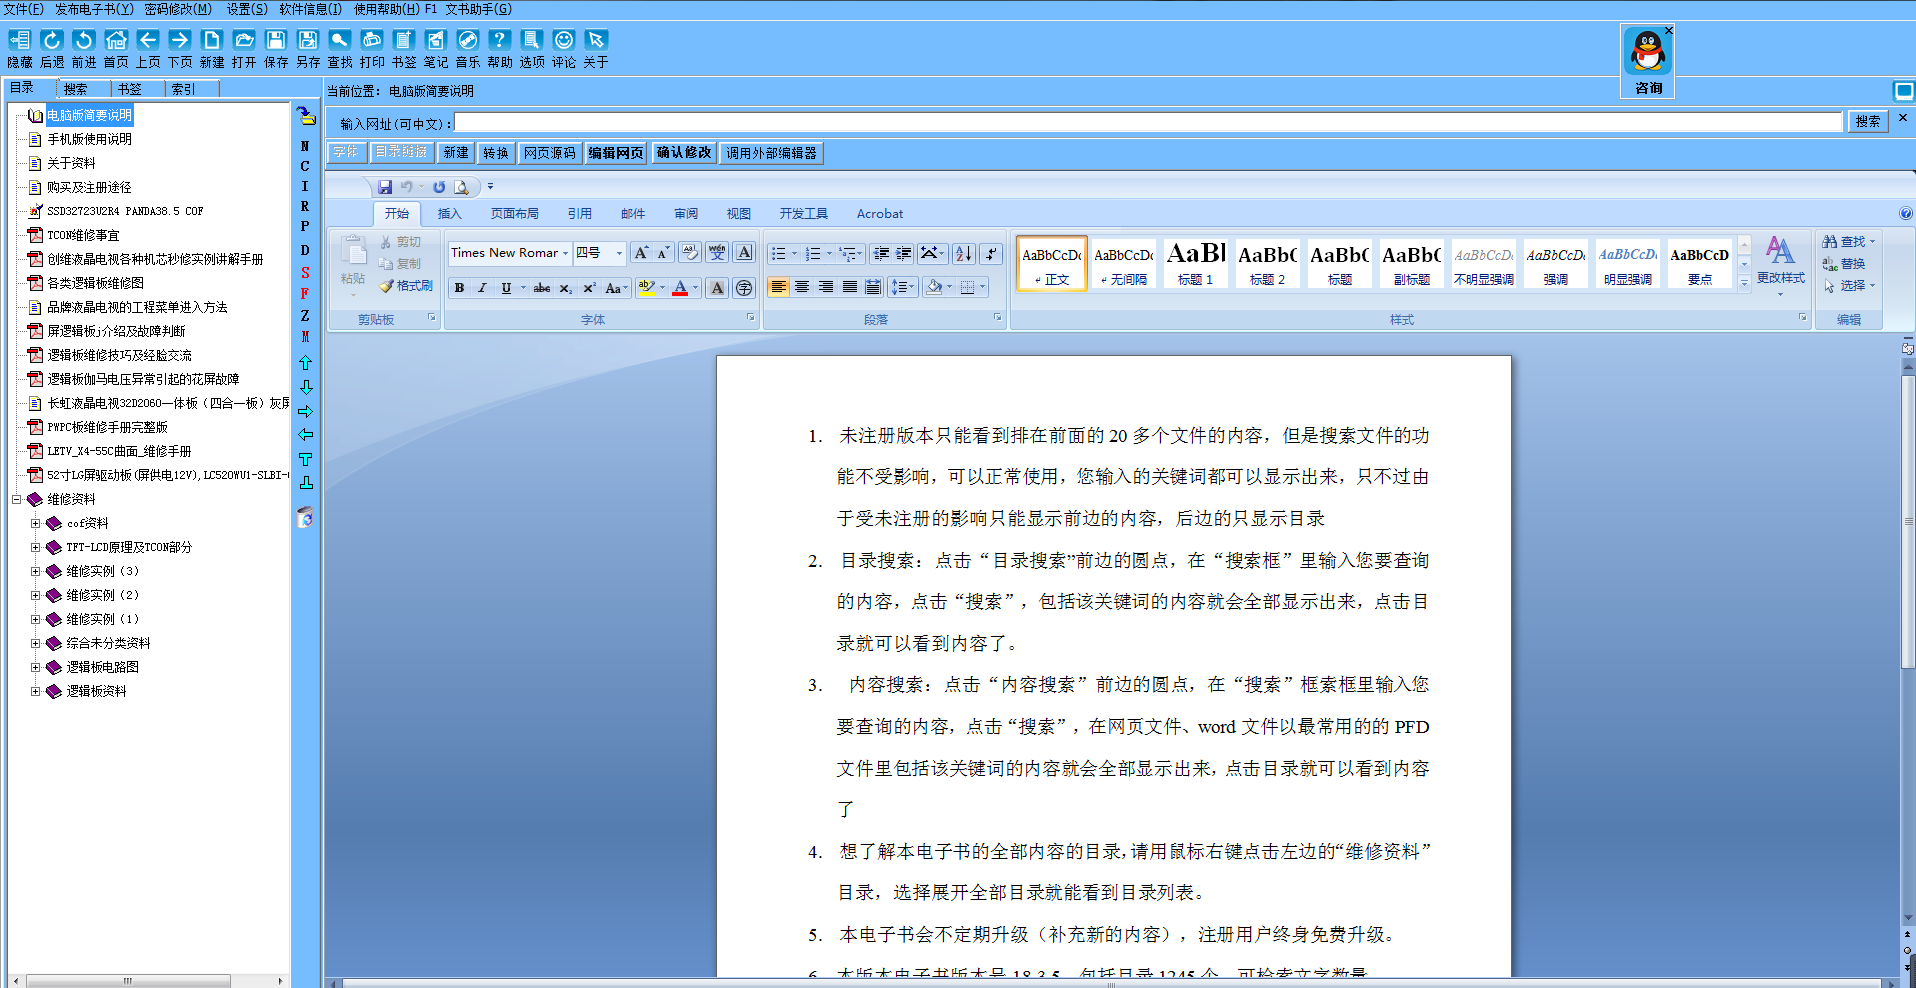Click the 调用外部编辑器 button

point(771,153)
